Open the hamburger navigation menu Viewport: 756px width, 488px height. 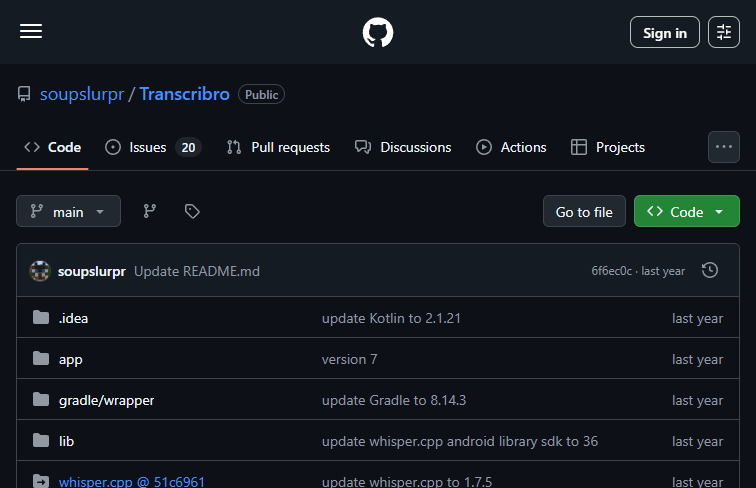[31, 31]
